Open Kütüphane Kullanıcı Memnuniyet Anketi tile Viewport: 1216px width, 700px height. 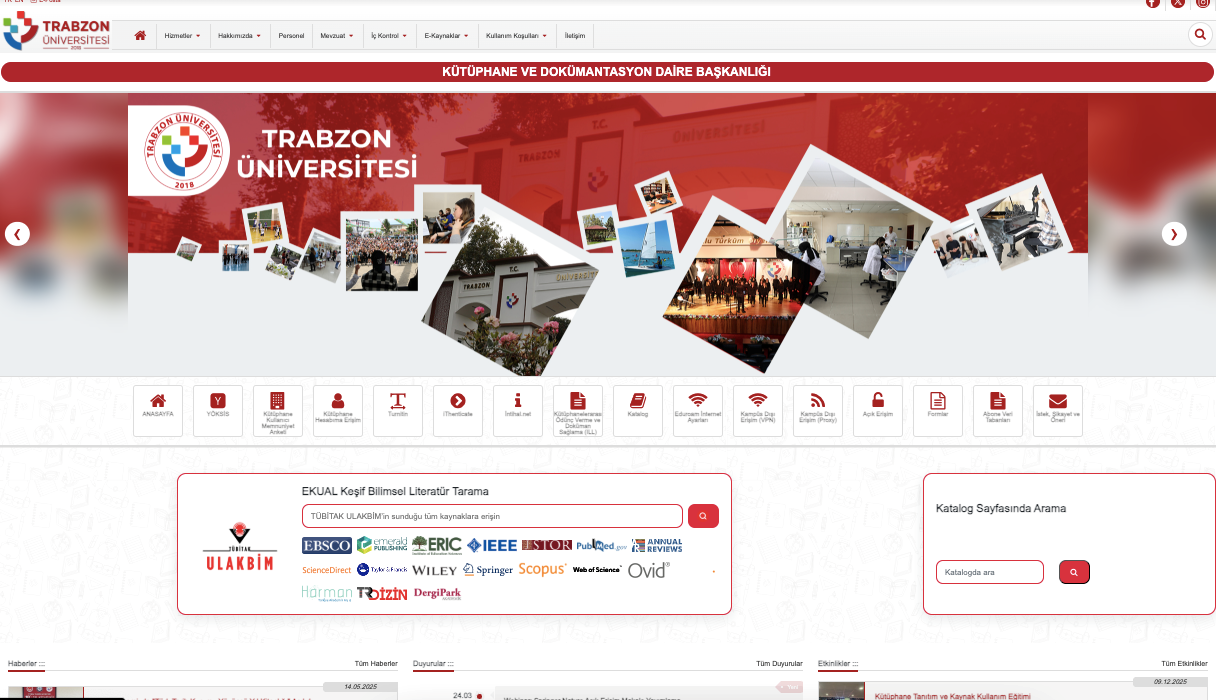pos(278,411)
